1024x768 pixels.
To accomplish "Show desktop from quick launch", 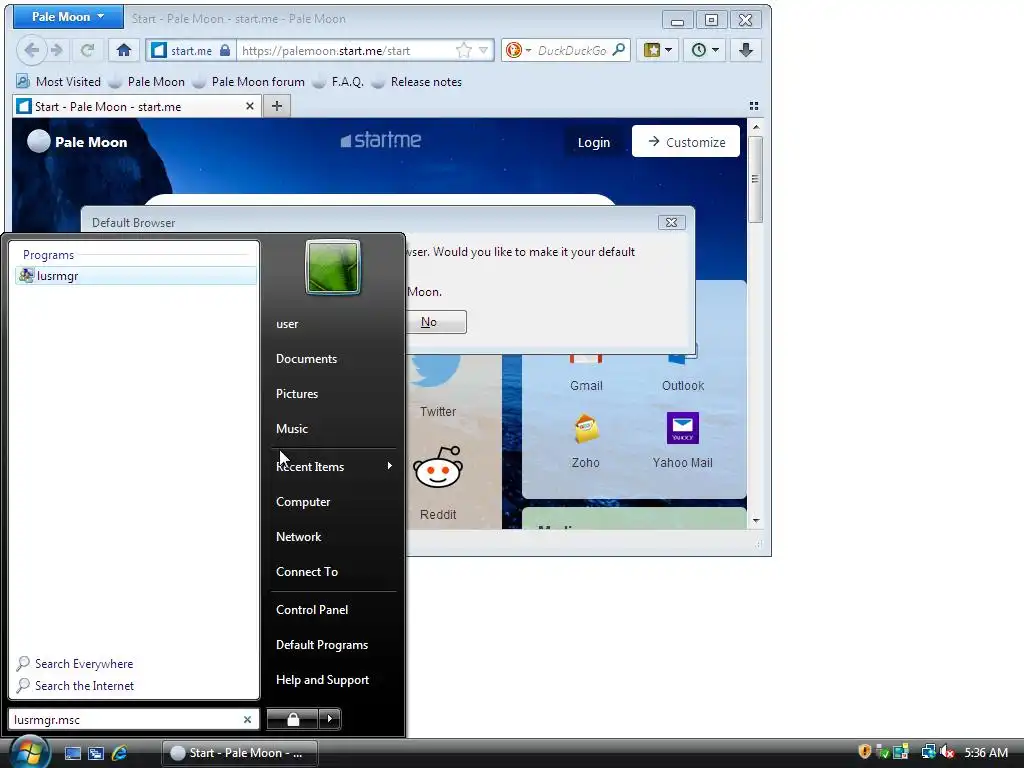I will [x=72, y=753].
